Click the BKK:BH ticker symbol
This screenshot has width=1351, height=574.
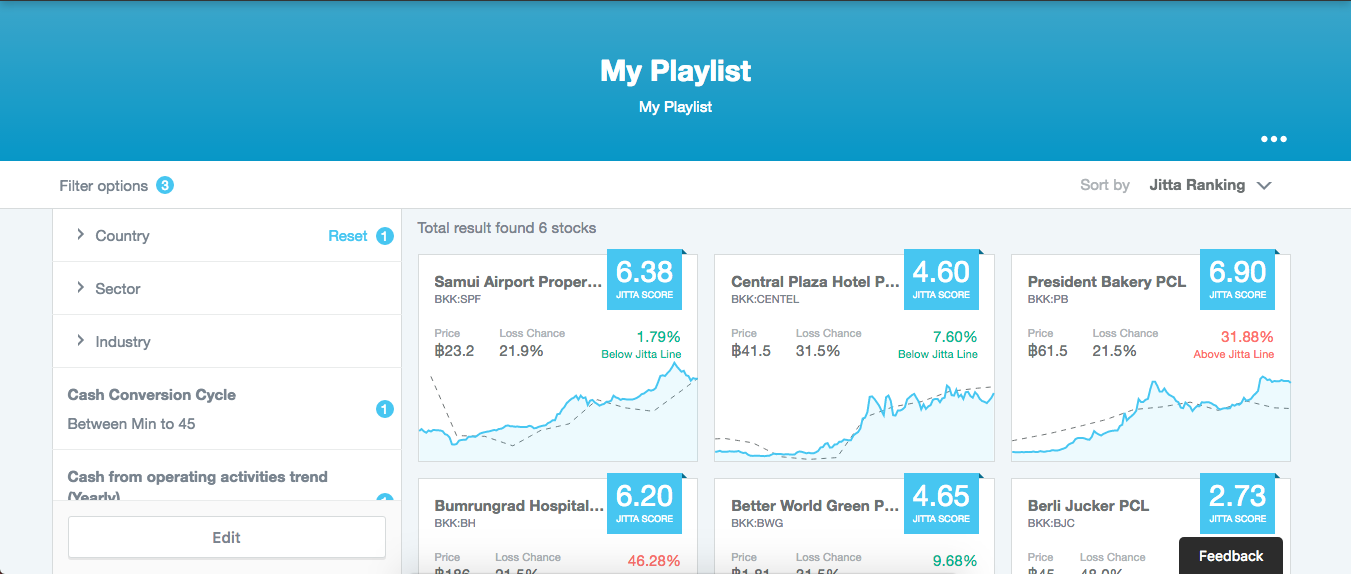454,523
